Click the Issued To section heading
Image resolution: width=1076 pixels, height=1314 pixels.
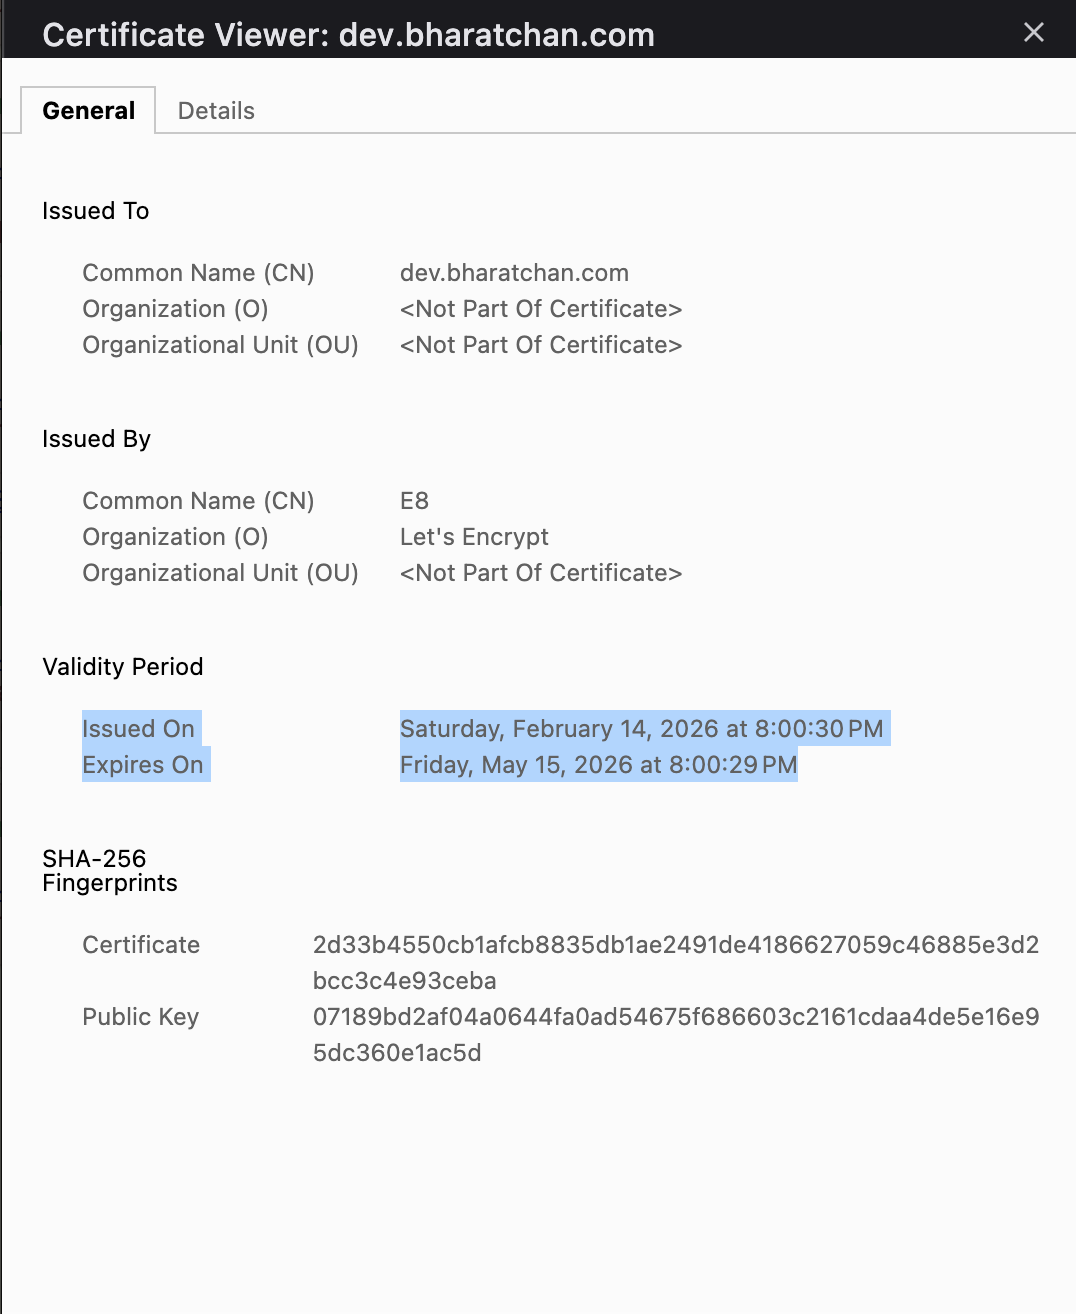95,211
